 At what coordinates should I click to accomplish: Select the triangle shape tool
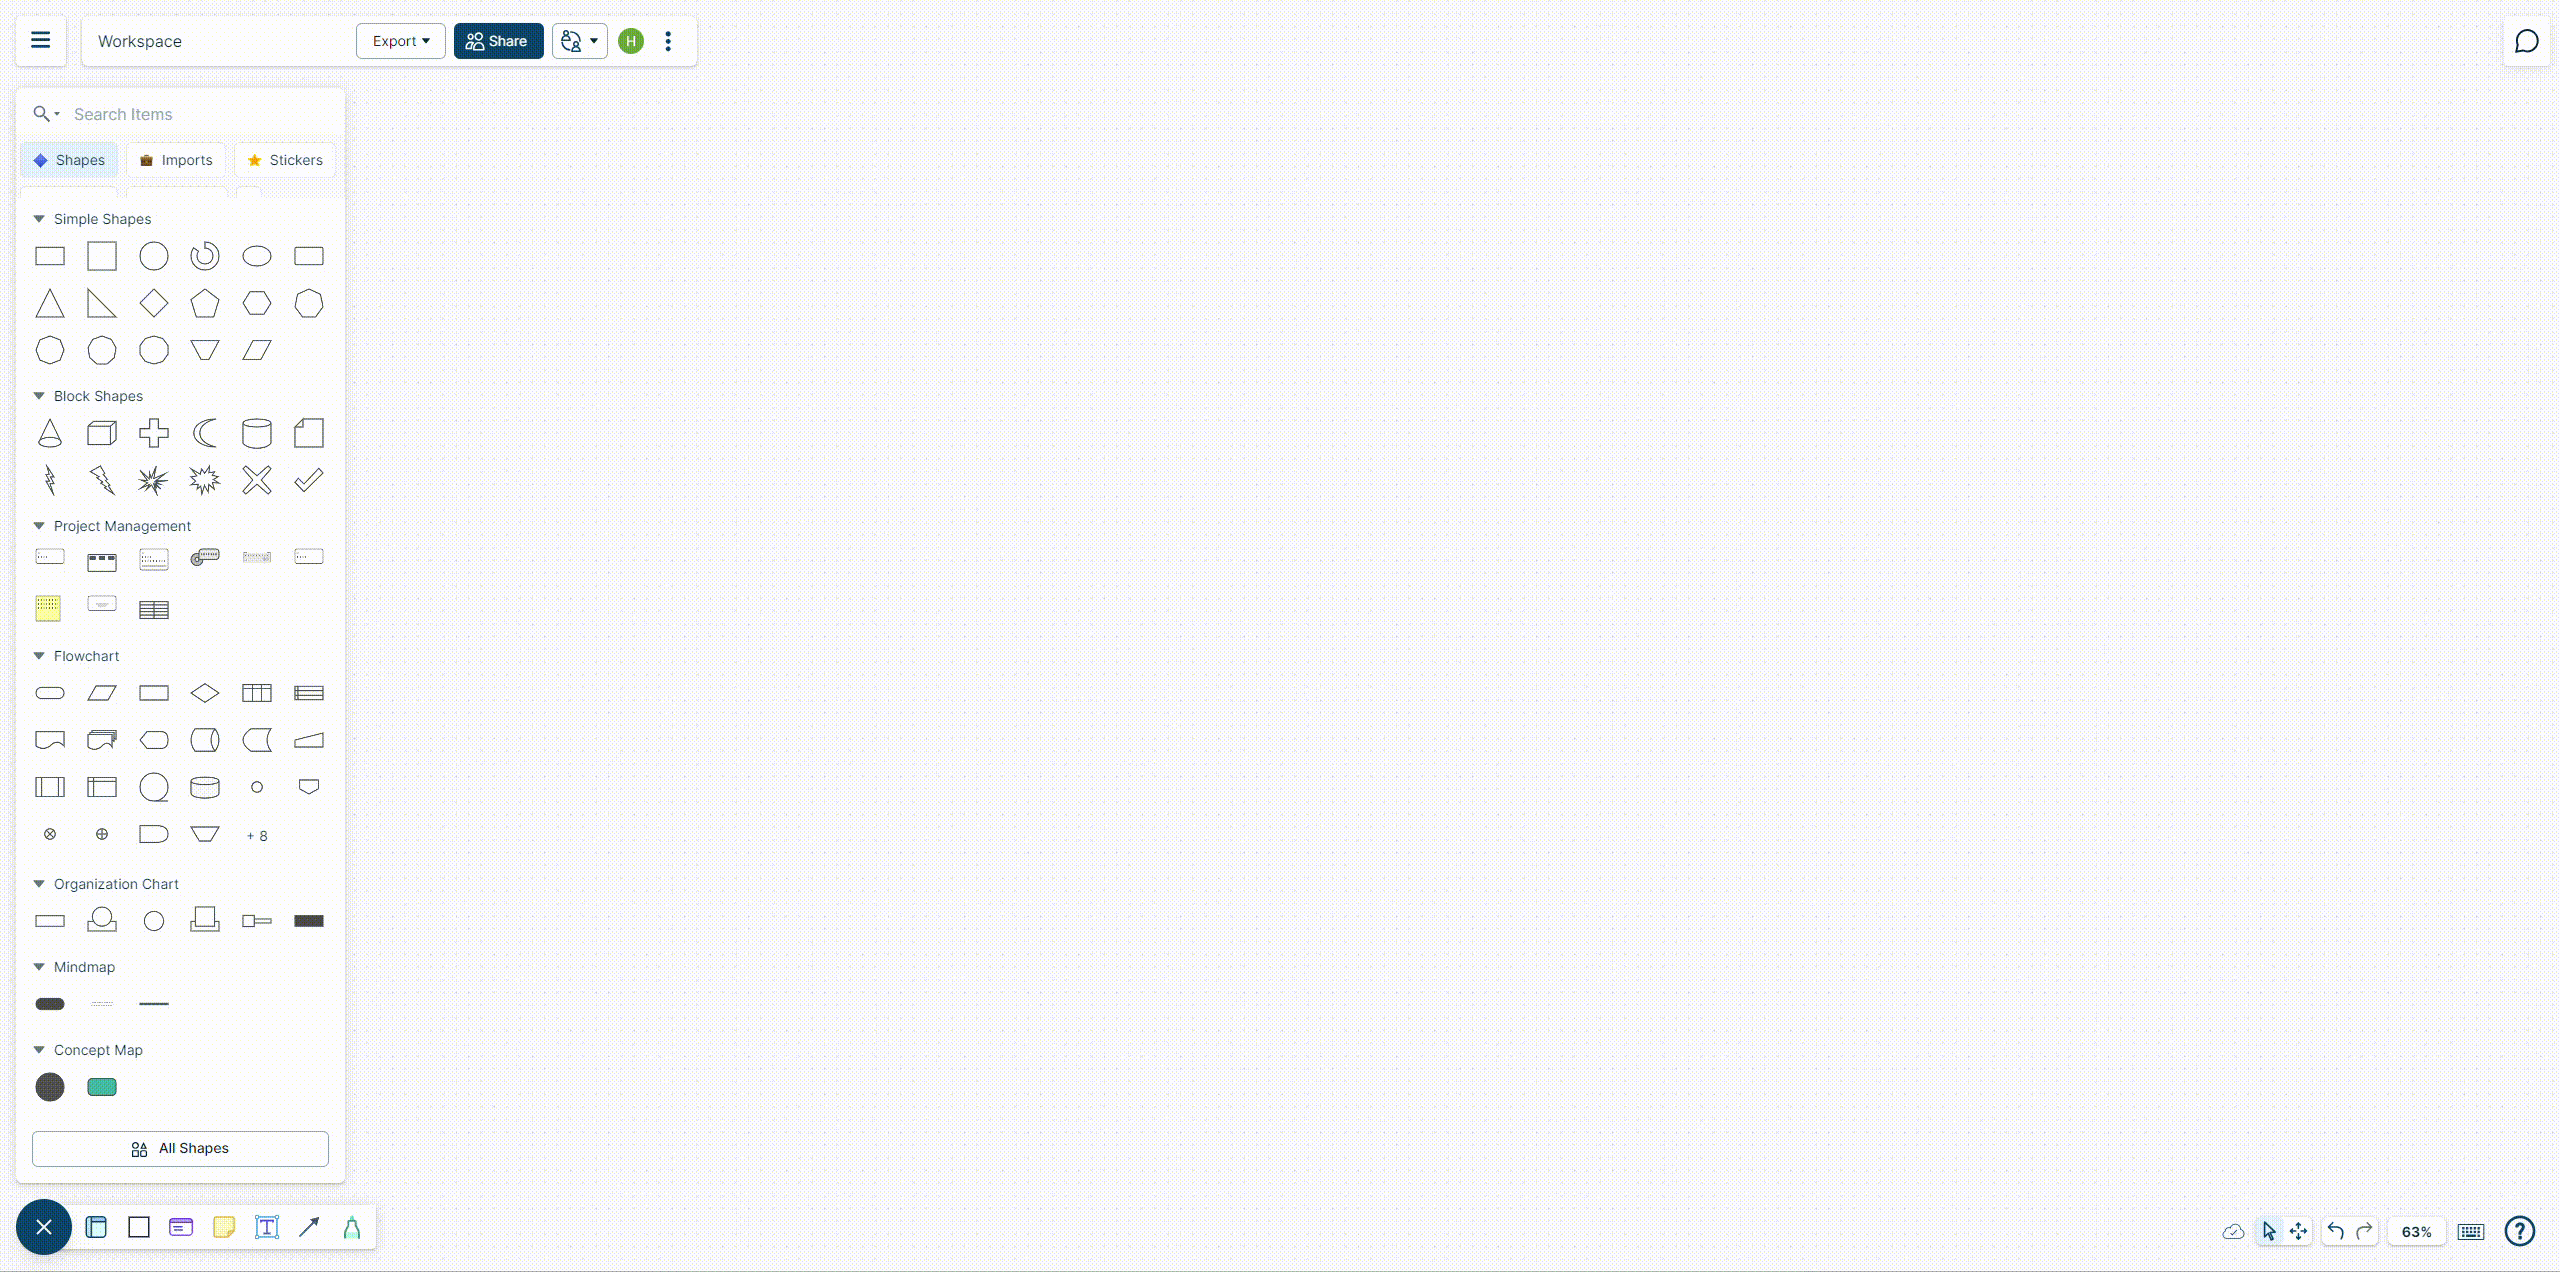click(49, 302)
